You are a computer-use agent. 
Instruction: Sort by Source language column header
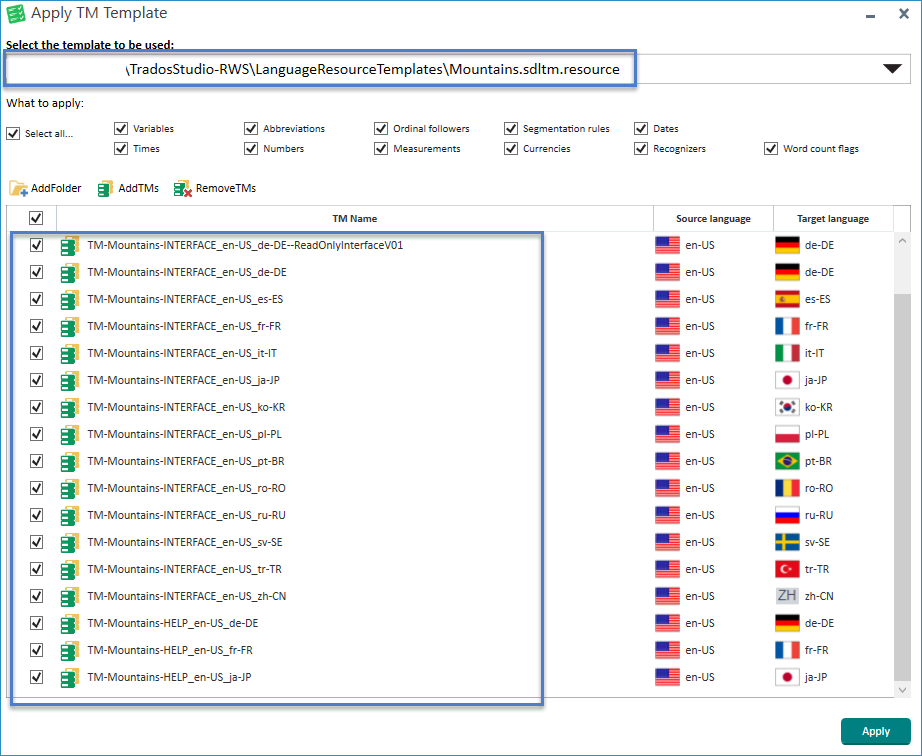click(713, 219)
